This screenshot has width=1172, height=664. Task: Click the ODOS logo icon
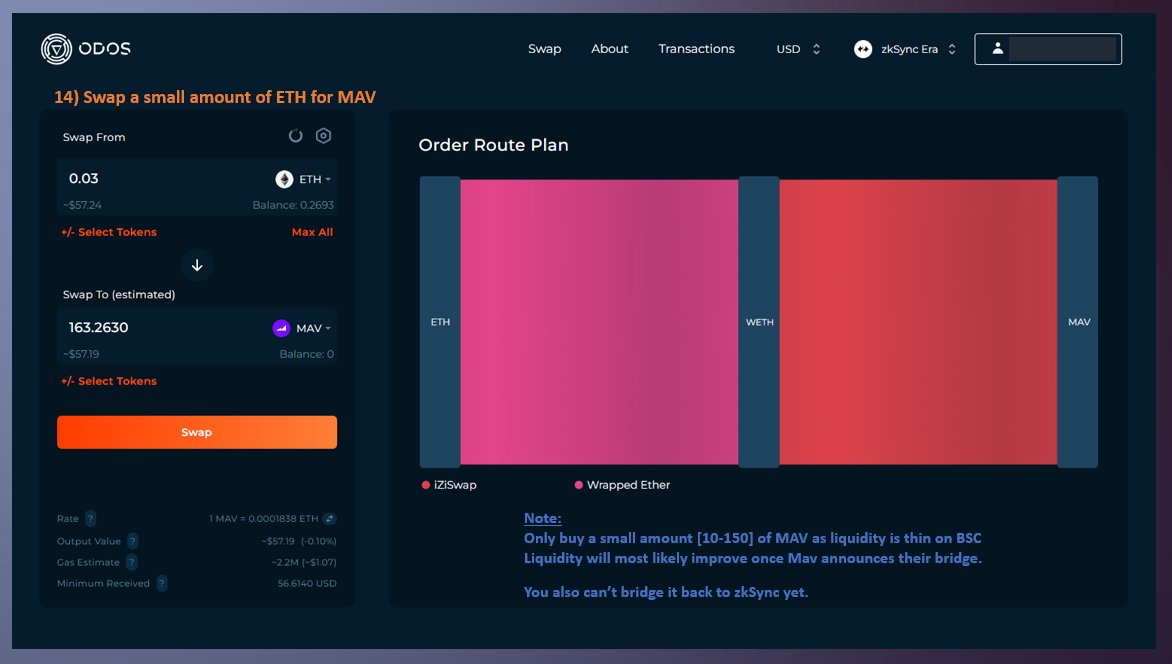tap(56, 49)
